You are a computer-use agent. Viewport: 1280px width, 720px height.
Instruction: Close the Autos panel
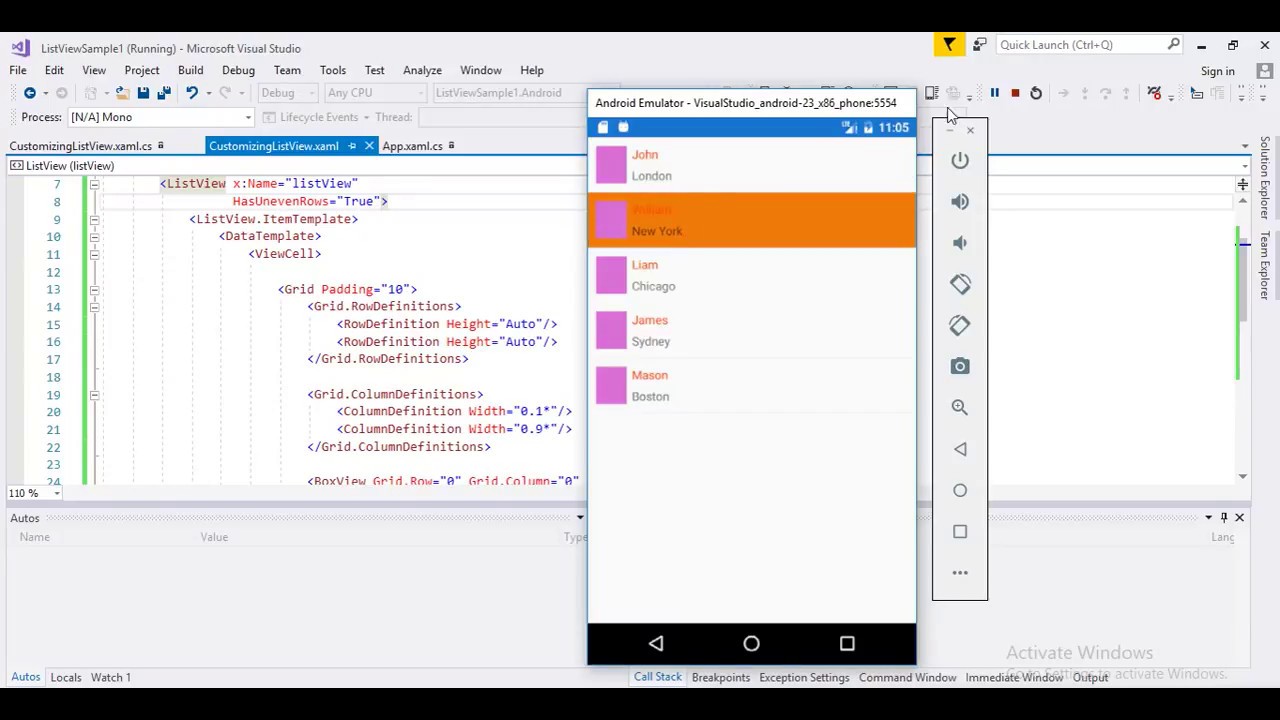coord(1240,518)
